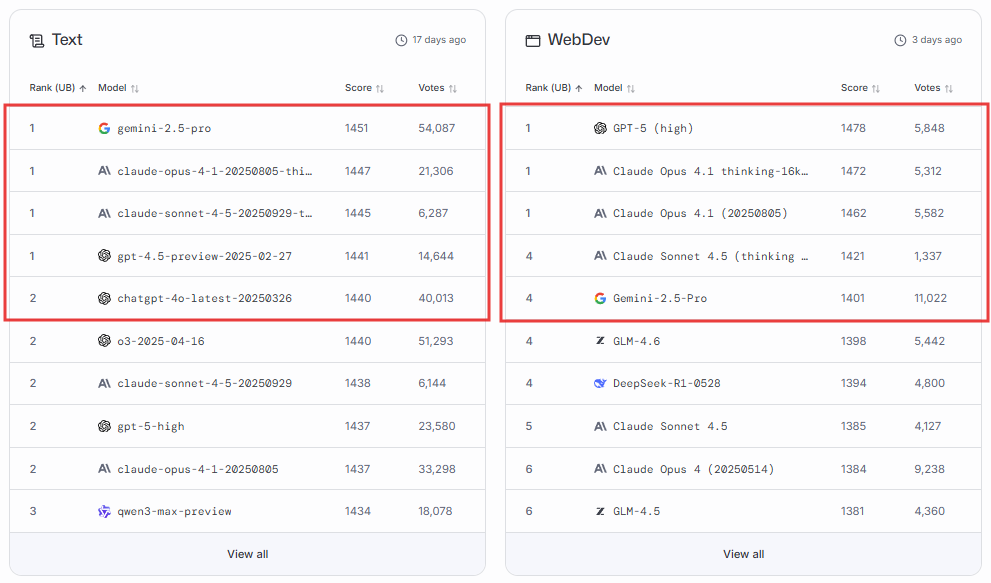
Task: Sort WebDev table by Rank (UB)
Action: (554, 88)
